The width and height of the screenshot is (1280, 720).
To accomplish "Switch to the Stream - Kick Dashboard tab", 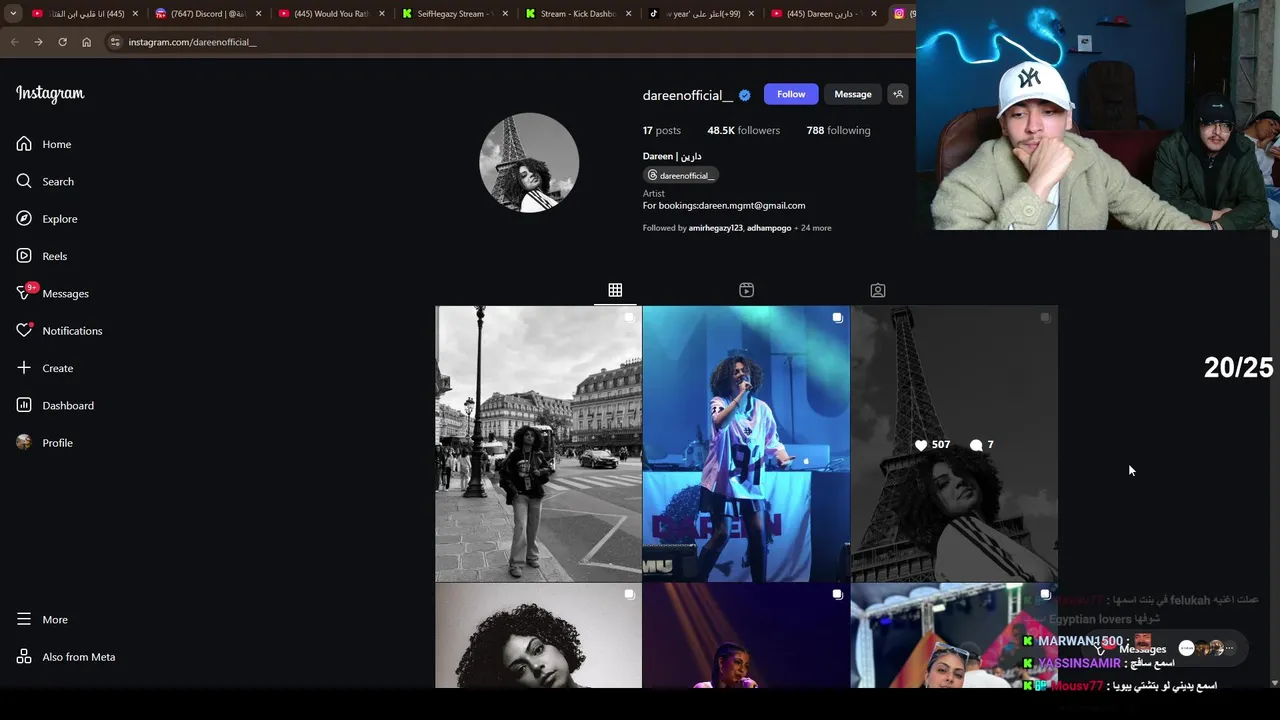I will (576, 14).
